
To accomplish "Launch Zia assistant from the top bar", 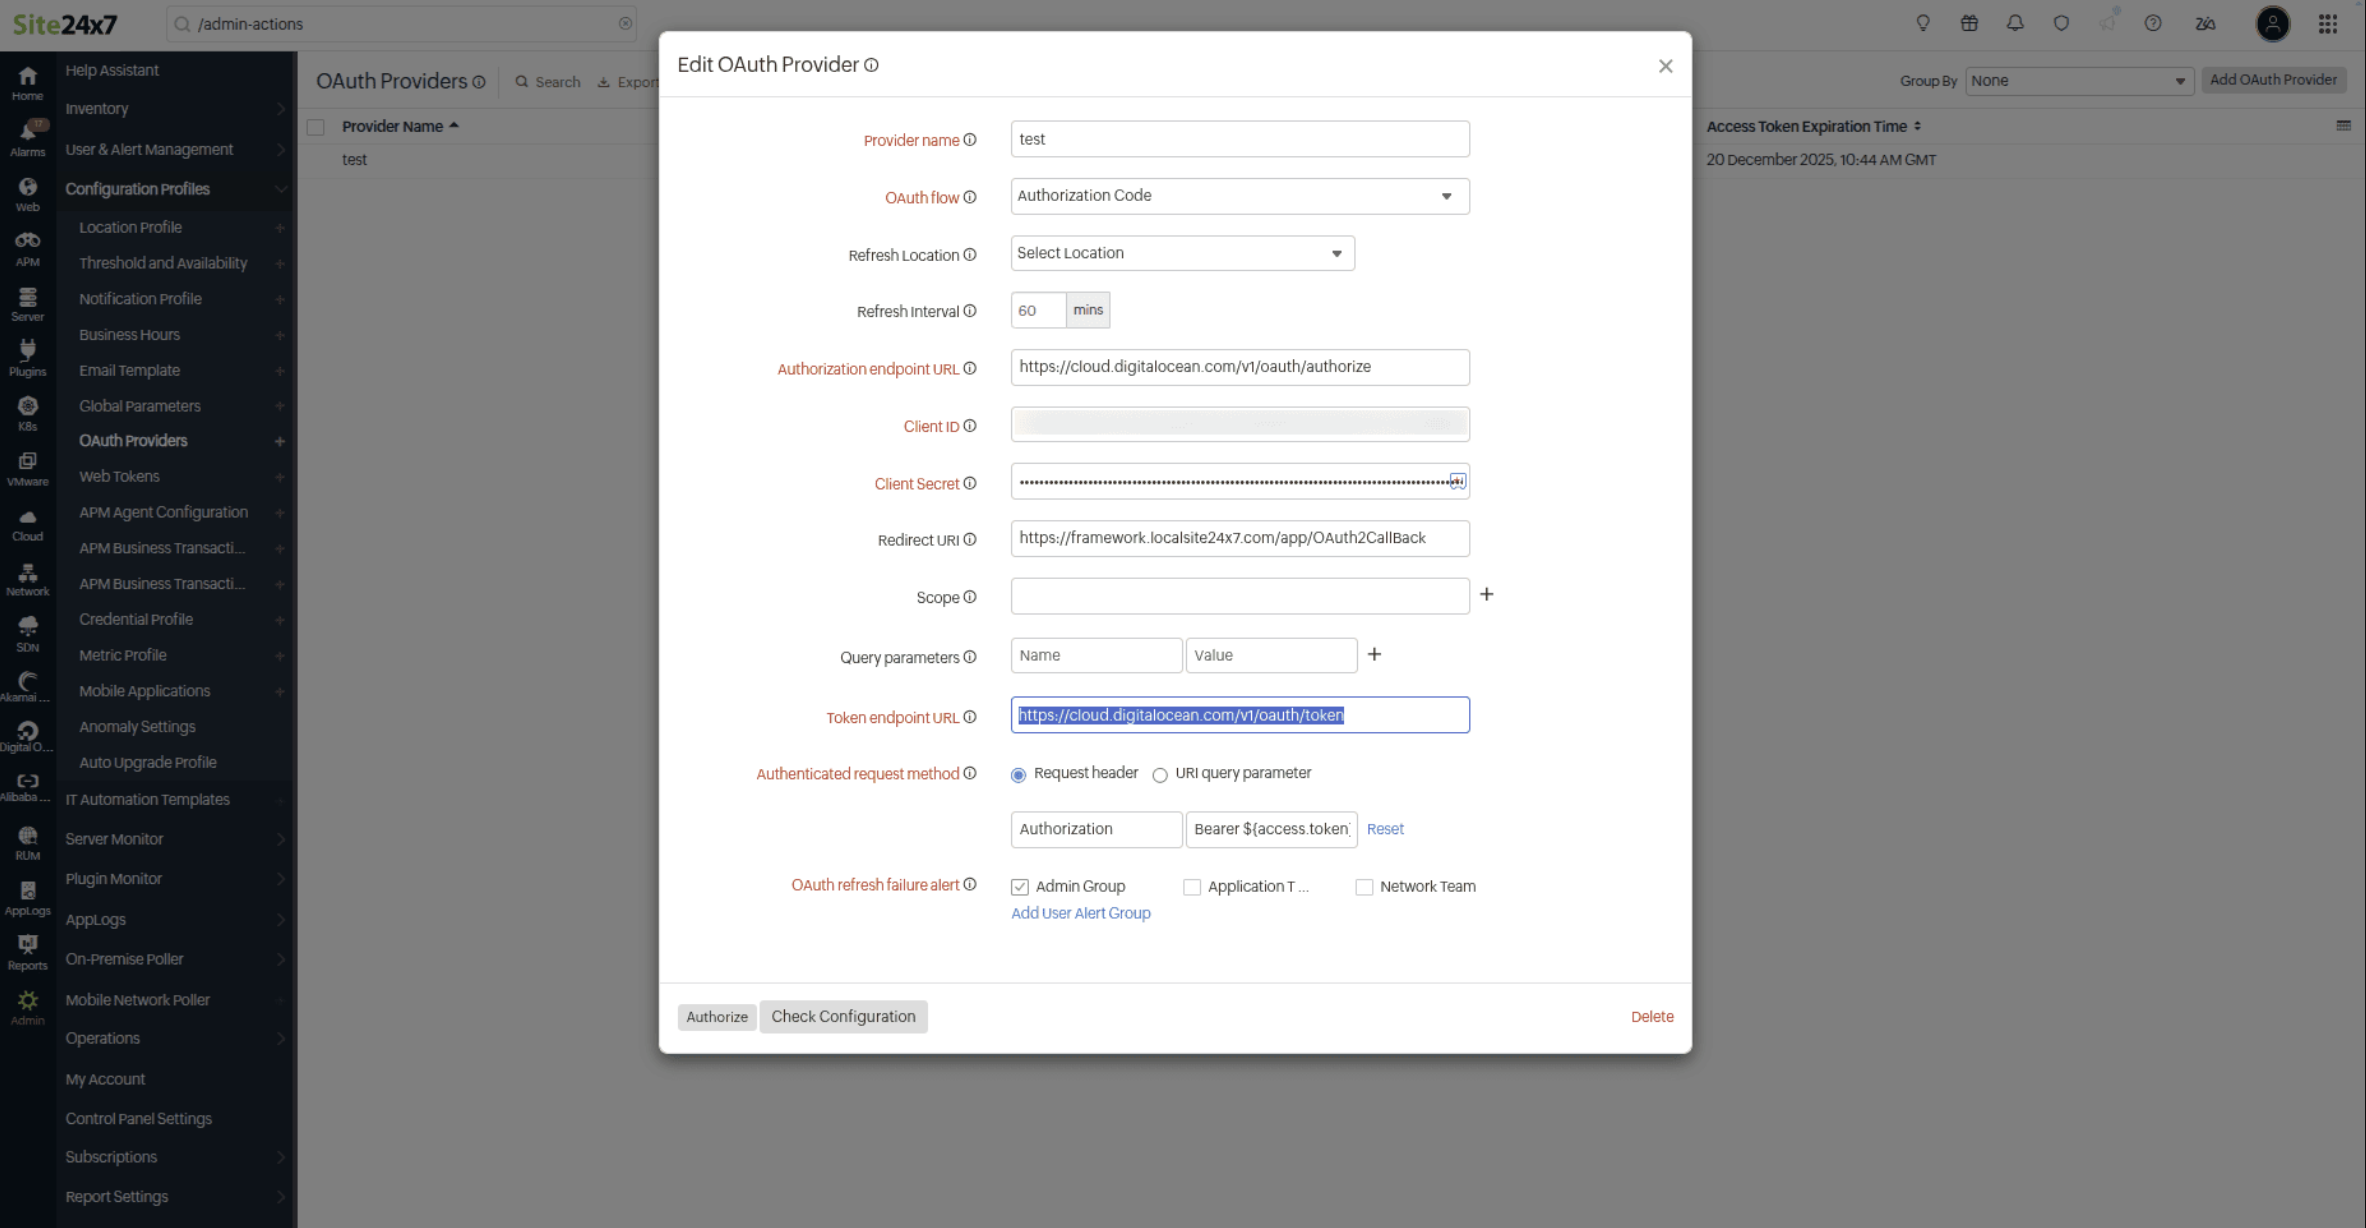I will click(x=2206, y=23).
